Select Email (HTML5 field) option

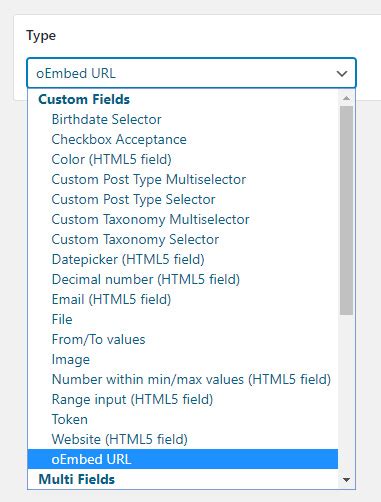point(183,299)
